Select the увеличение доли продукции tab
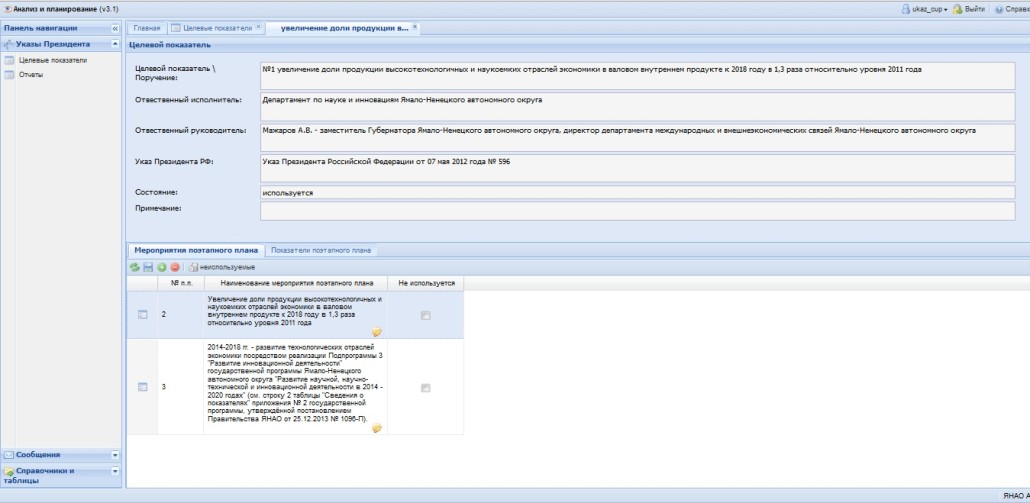1030x503 pixels. (344, 28)
